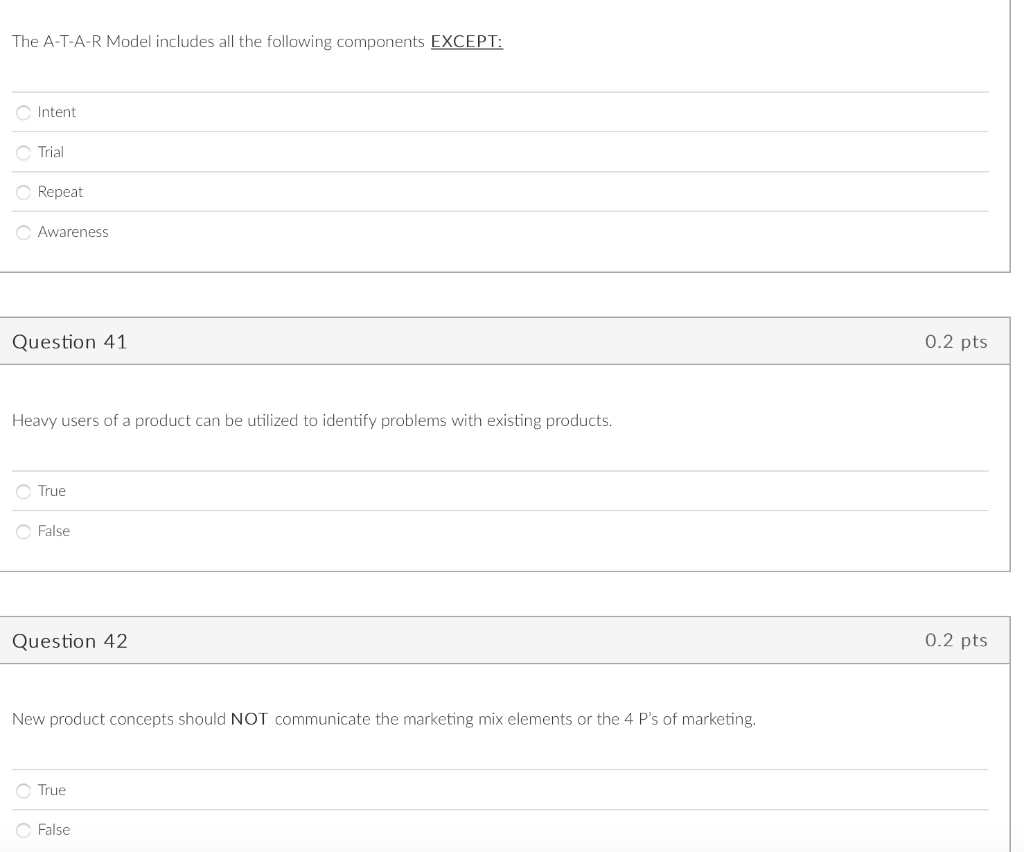The height and width of the screenshot is (852, 1024).
Task: Click the 0.2 pts label on Question 42
Action: tap(957, 640)
